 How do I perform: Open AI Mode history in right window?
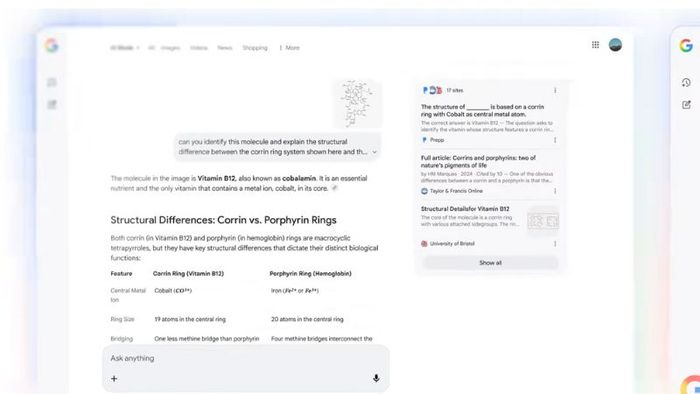coord(686,83)
